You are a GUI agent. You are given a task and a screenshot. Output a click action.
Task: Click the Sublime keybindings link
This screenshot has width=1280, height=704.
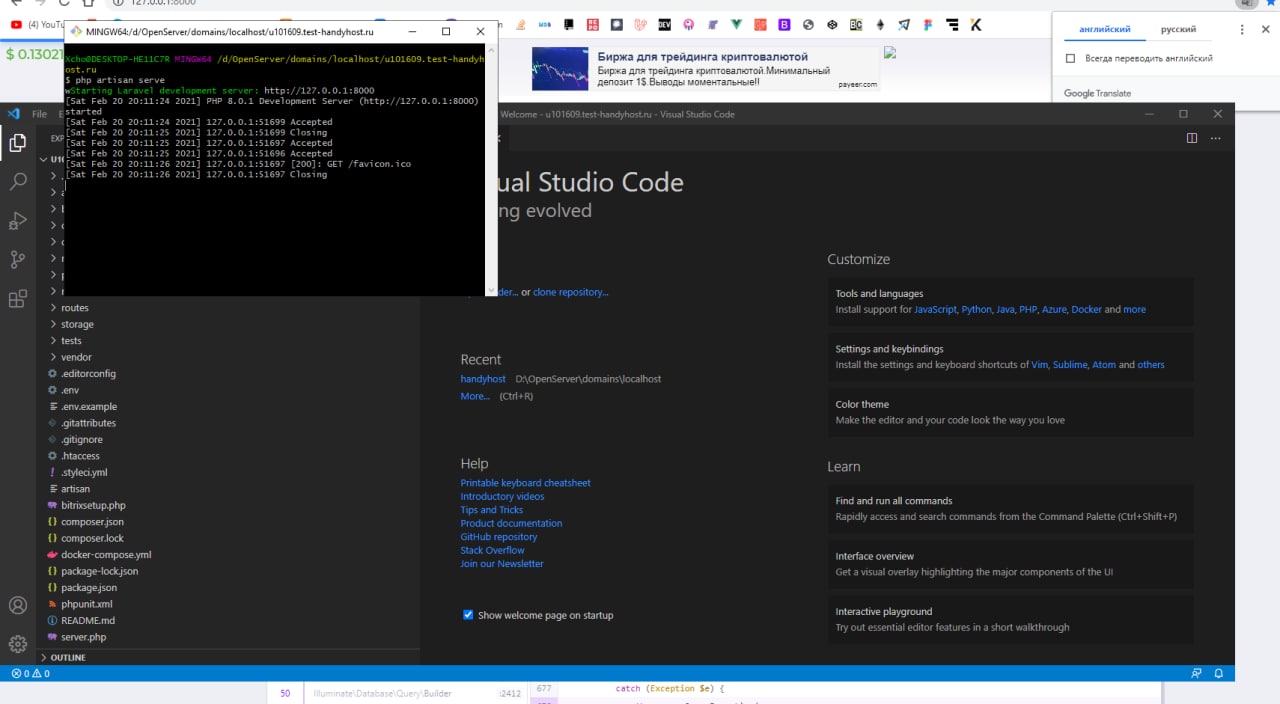click(x=1069, y=365)
